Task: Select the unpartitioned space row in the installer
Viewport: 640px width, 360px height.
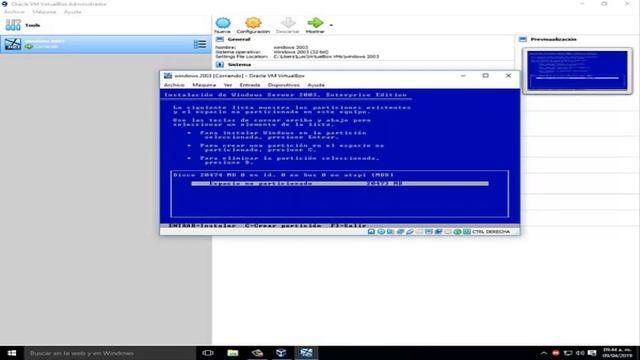Action: coord(340,184)
